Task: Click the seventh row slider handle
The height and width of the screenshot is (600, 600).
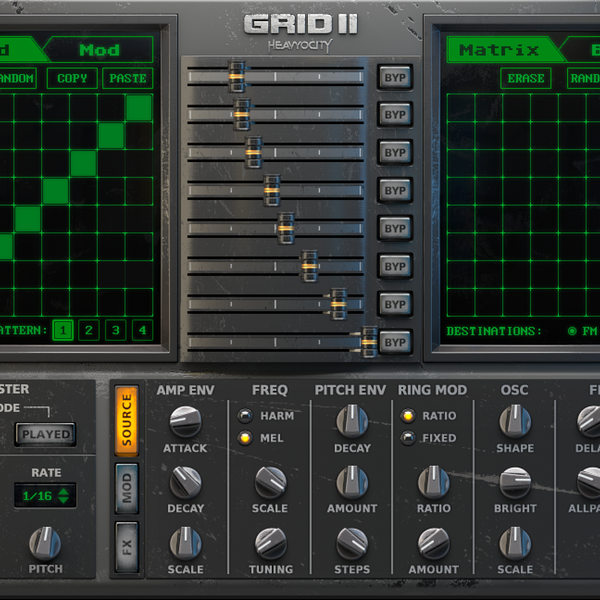Action: click(x=338, y=304)
